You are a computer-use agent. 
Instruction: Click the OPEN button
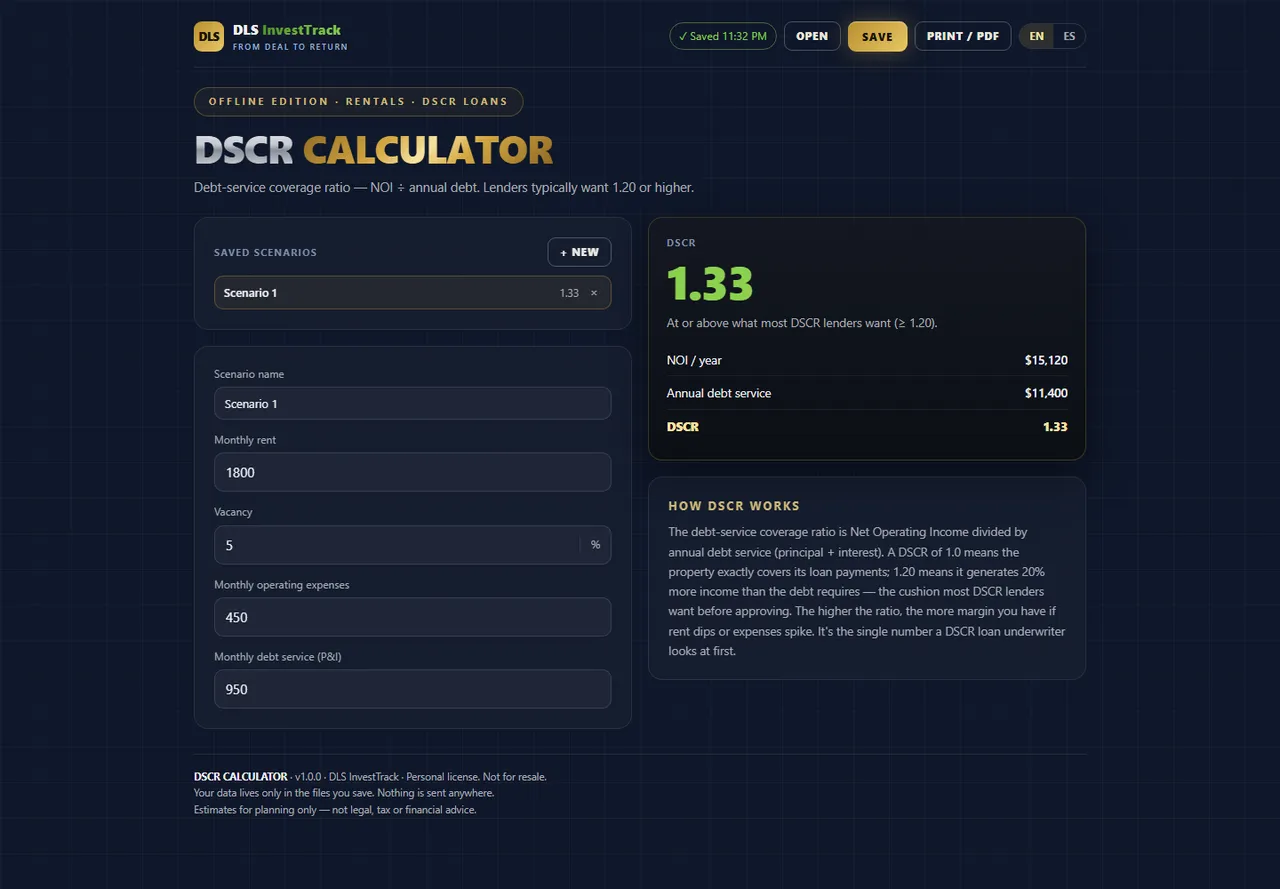click(812, 36)
